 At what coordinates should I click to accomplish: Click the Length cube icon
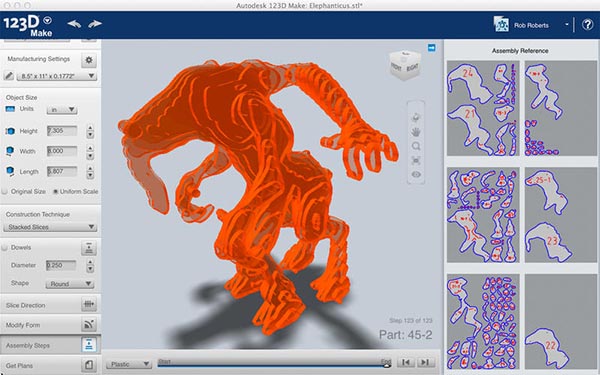(x=10, y=171)
